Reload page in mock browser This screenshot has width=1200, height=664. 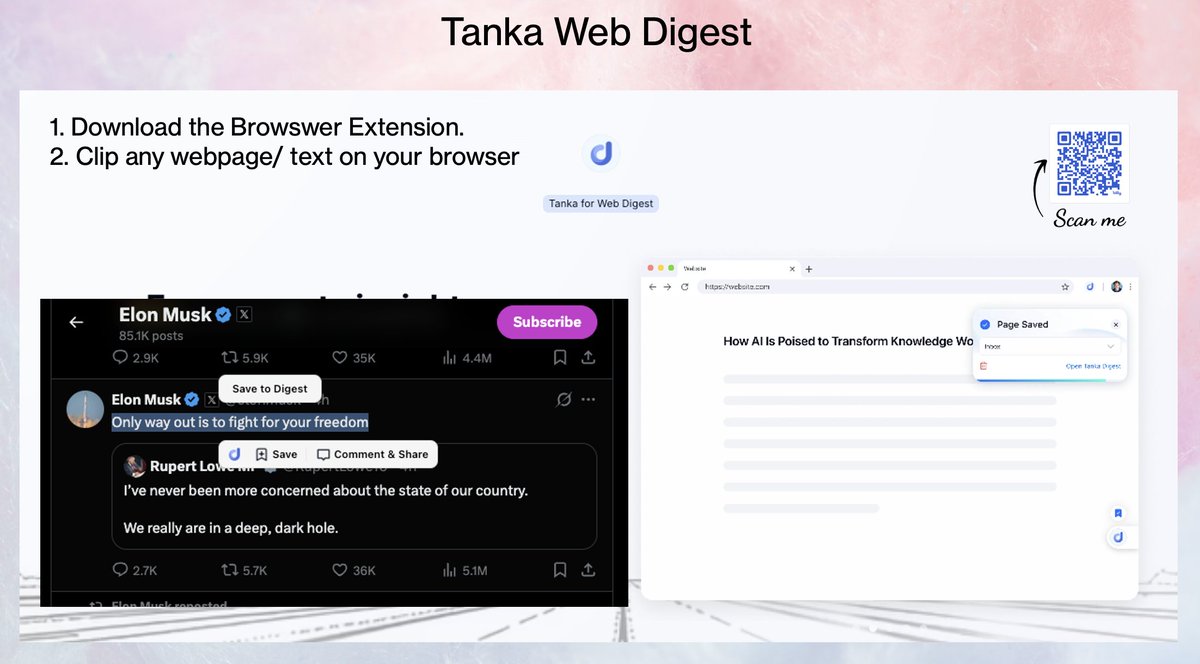[685, 287]
